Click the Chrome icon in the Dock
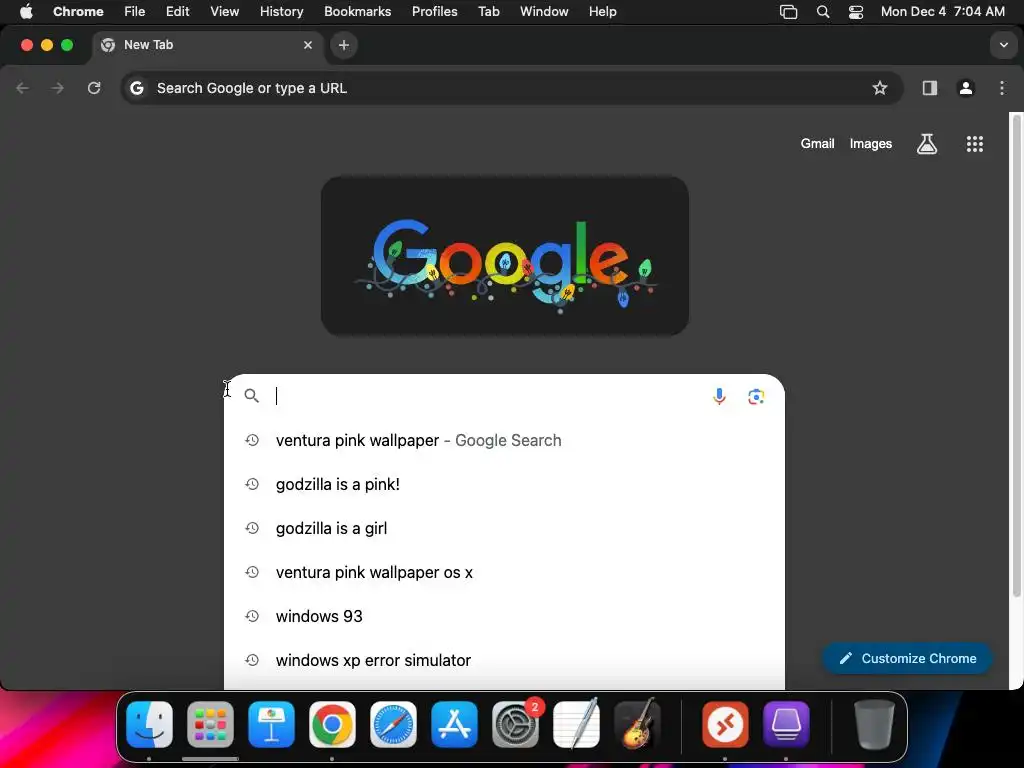The width and height of the screenshot is (1024, 768). (x=332, y=725)
